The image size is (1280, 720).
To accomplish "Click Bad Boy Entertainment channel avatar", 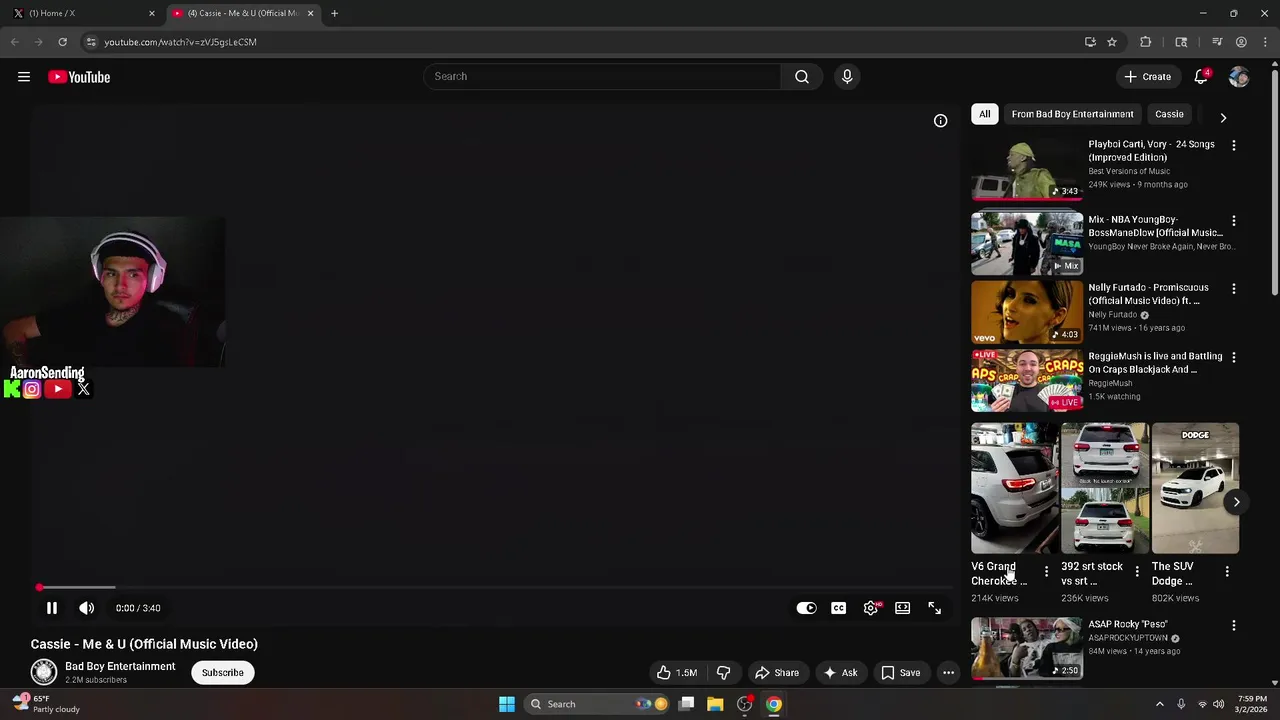I will [44, 673].
